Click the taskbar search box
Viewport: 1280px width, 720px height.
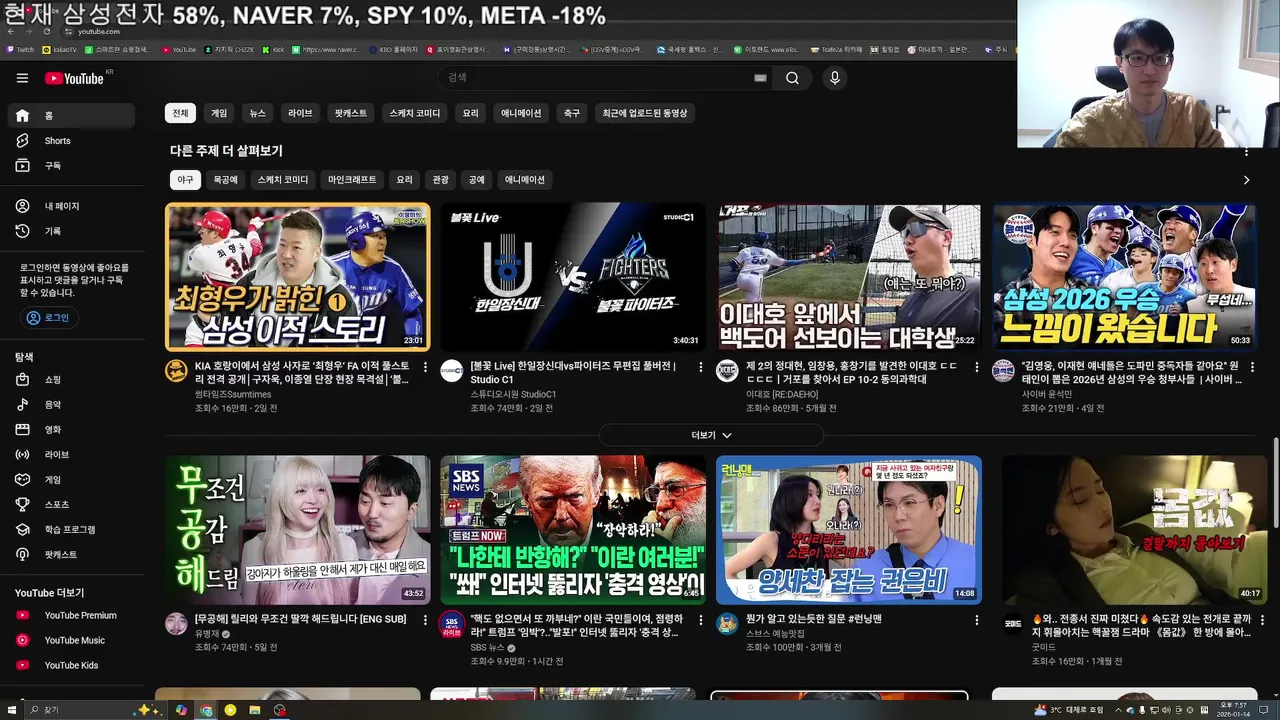[x=95, y=710]
